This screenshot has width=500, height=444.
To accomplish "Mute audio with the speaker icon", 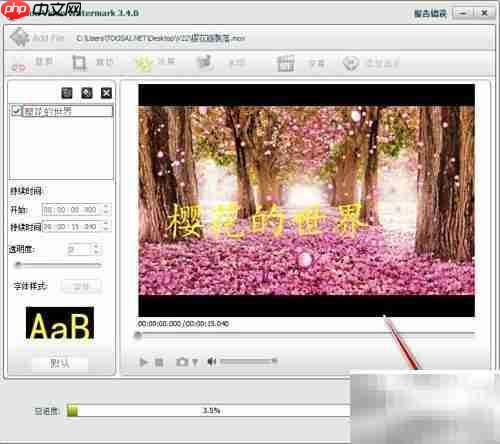I will coord(212,361).
